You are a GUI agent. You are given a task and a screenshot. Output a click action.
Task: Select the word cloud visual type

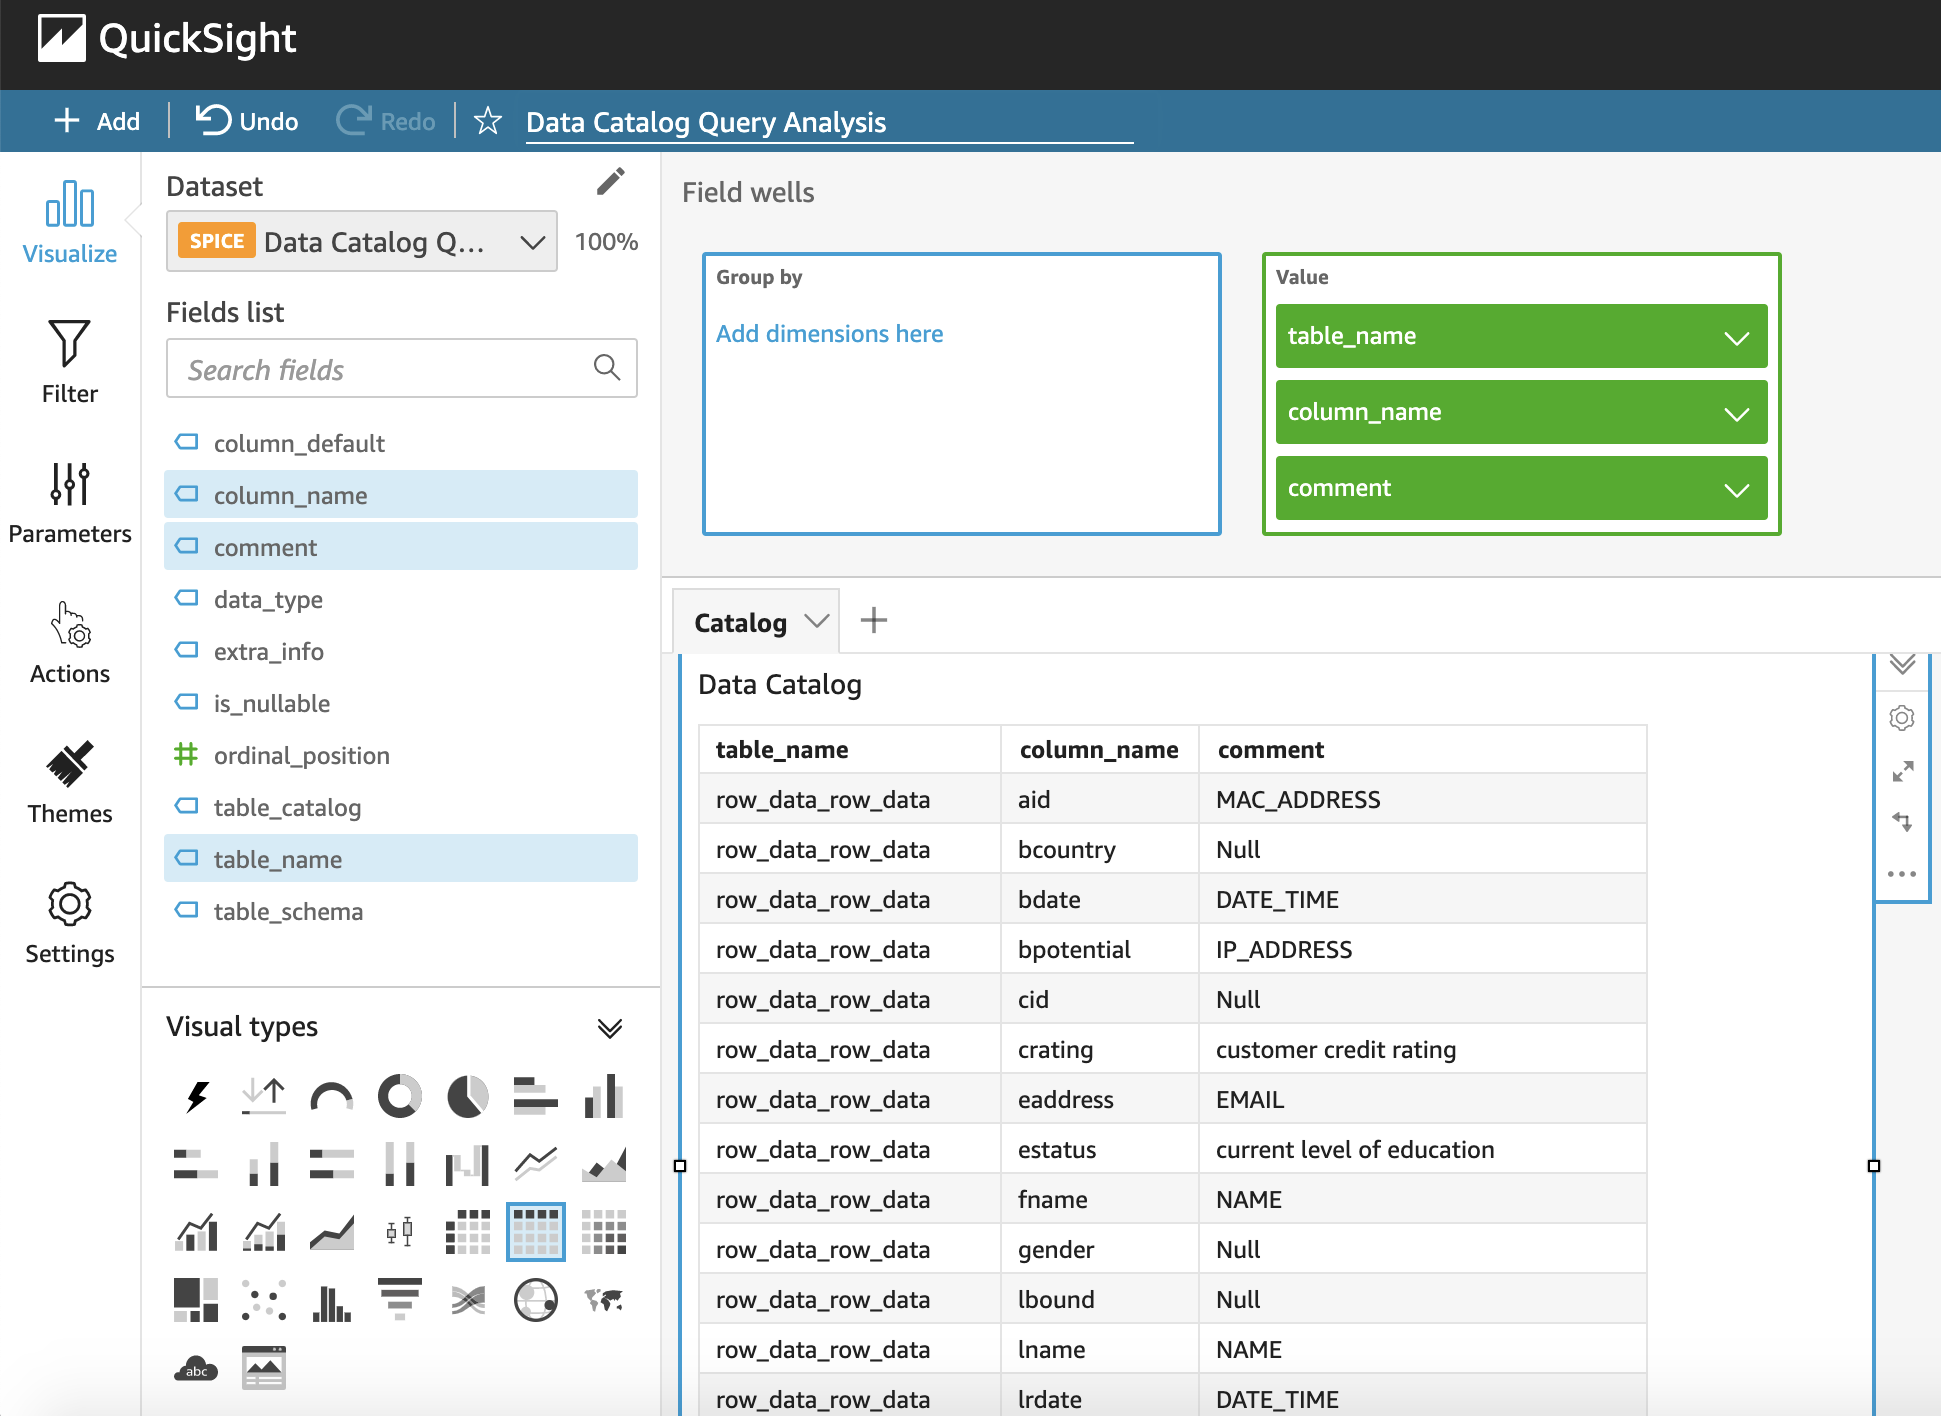(196, 1368)
